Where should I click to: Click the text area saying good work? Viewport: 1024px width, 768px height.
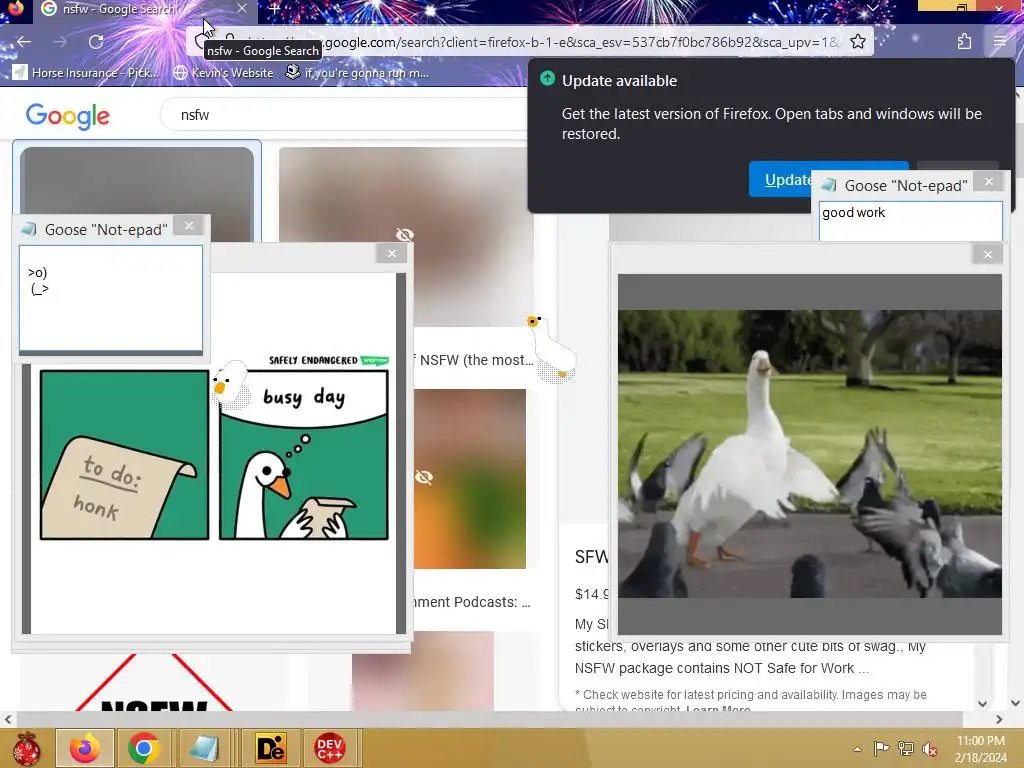pyautogui.click(x=910, y=221)
